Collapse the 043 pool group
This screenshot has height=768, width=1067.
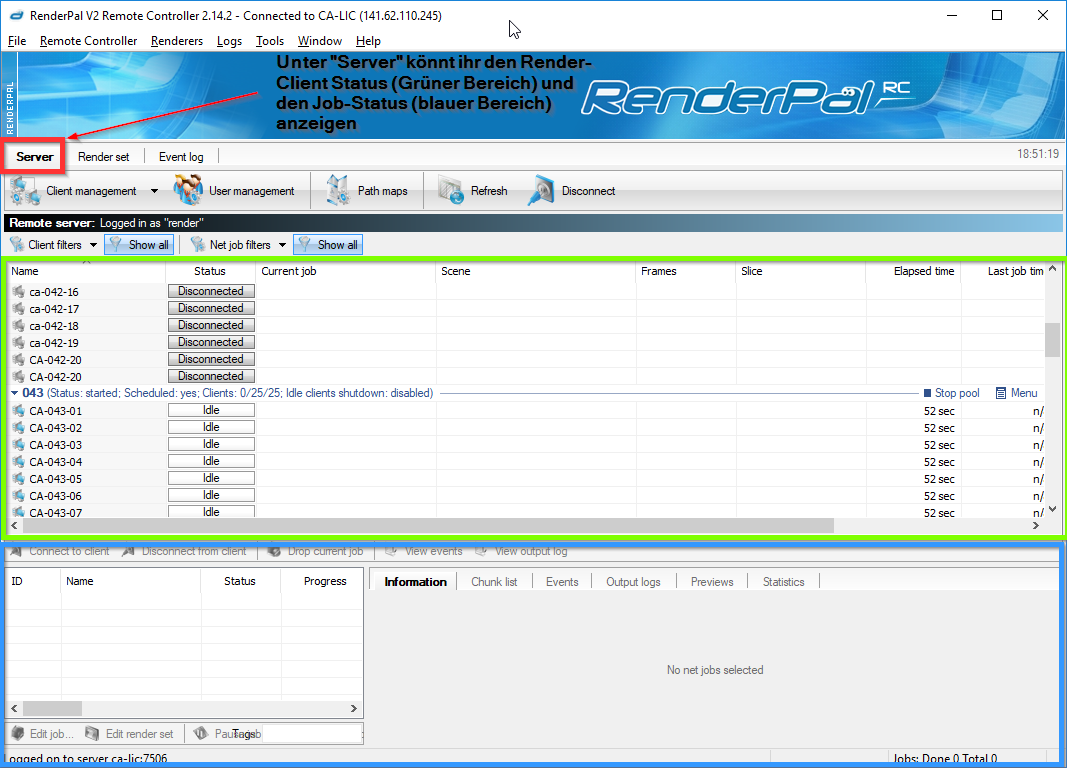tap(15, 394)
